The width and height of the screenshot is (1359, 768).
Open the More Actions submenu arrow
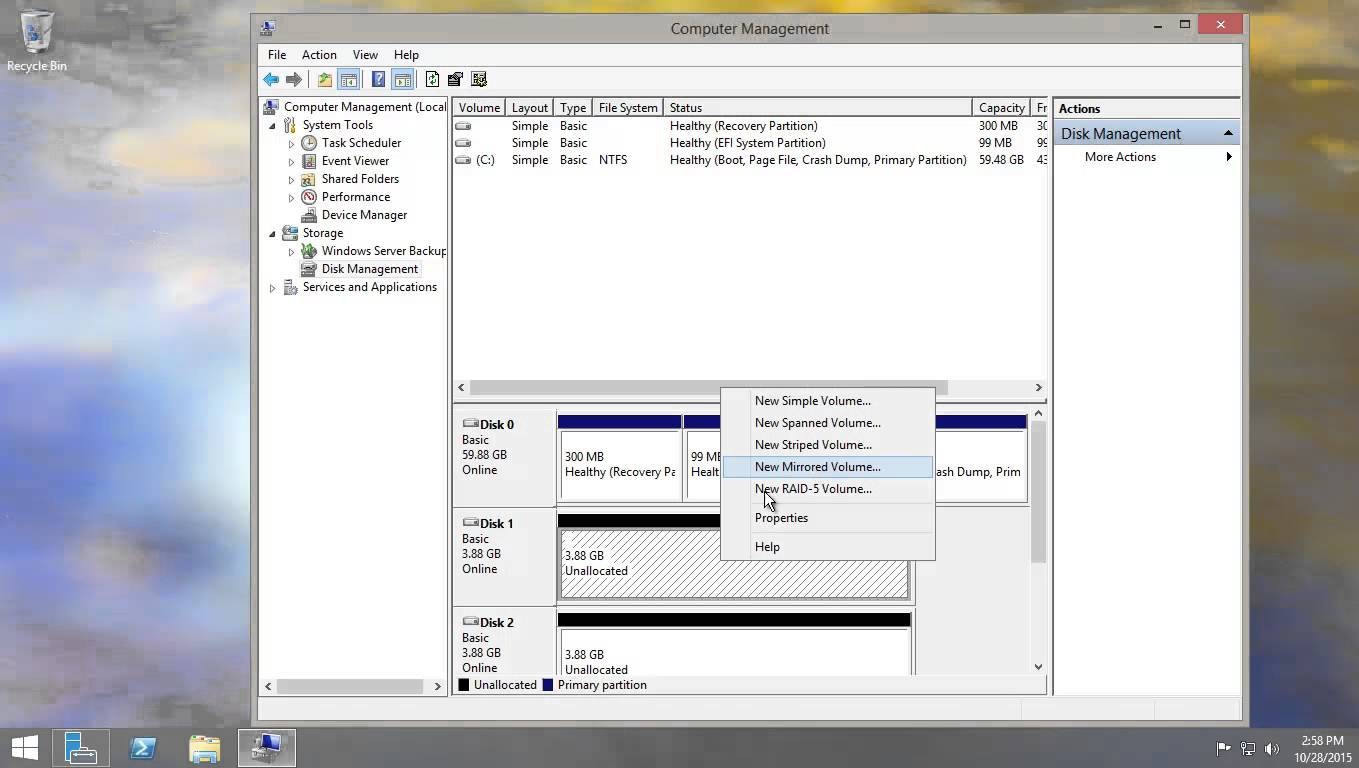click(1229, 157)
